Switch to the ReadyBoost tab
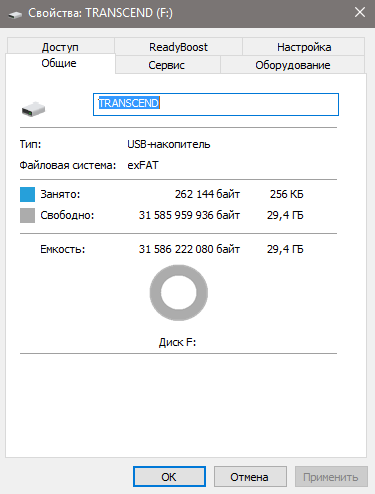The image size is (375, 494). [178, 46]
